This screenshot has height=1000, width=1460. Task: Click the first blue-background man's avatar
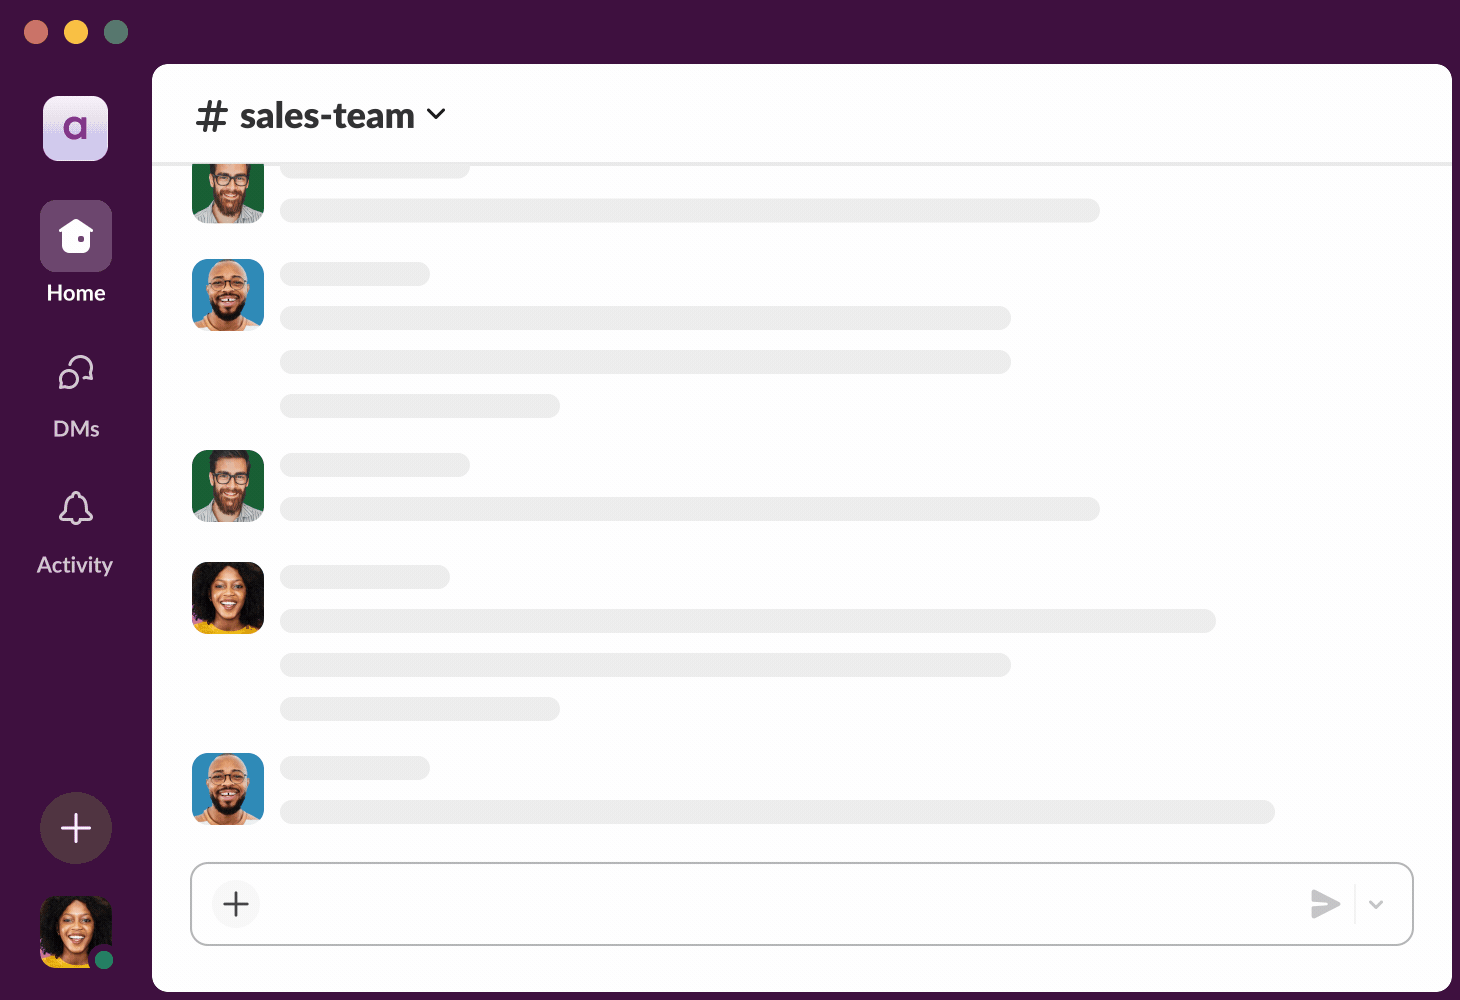(x=228, y=295)
